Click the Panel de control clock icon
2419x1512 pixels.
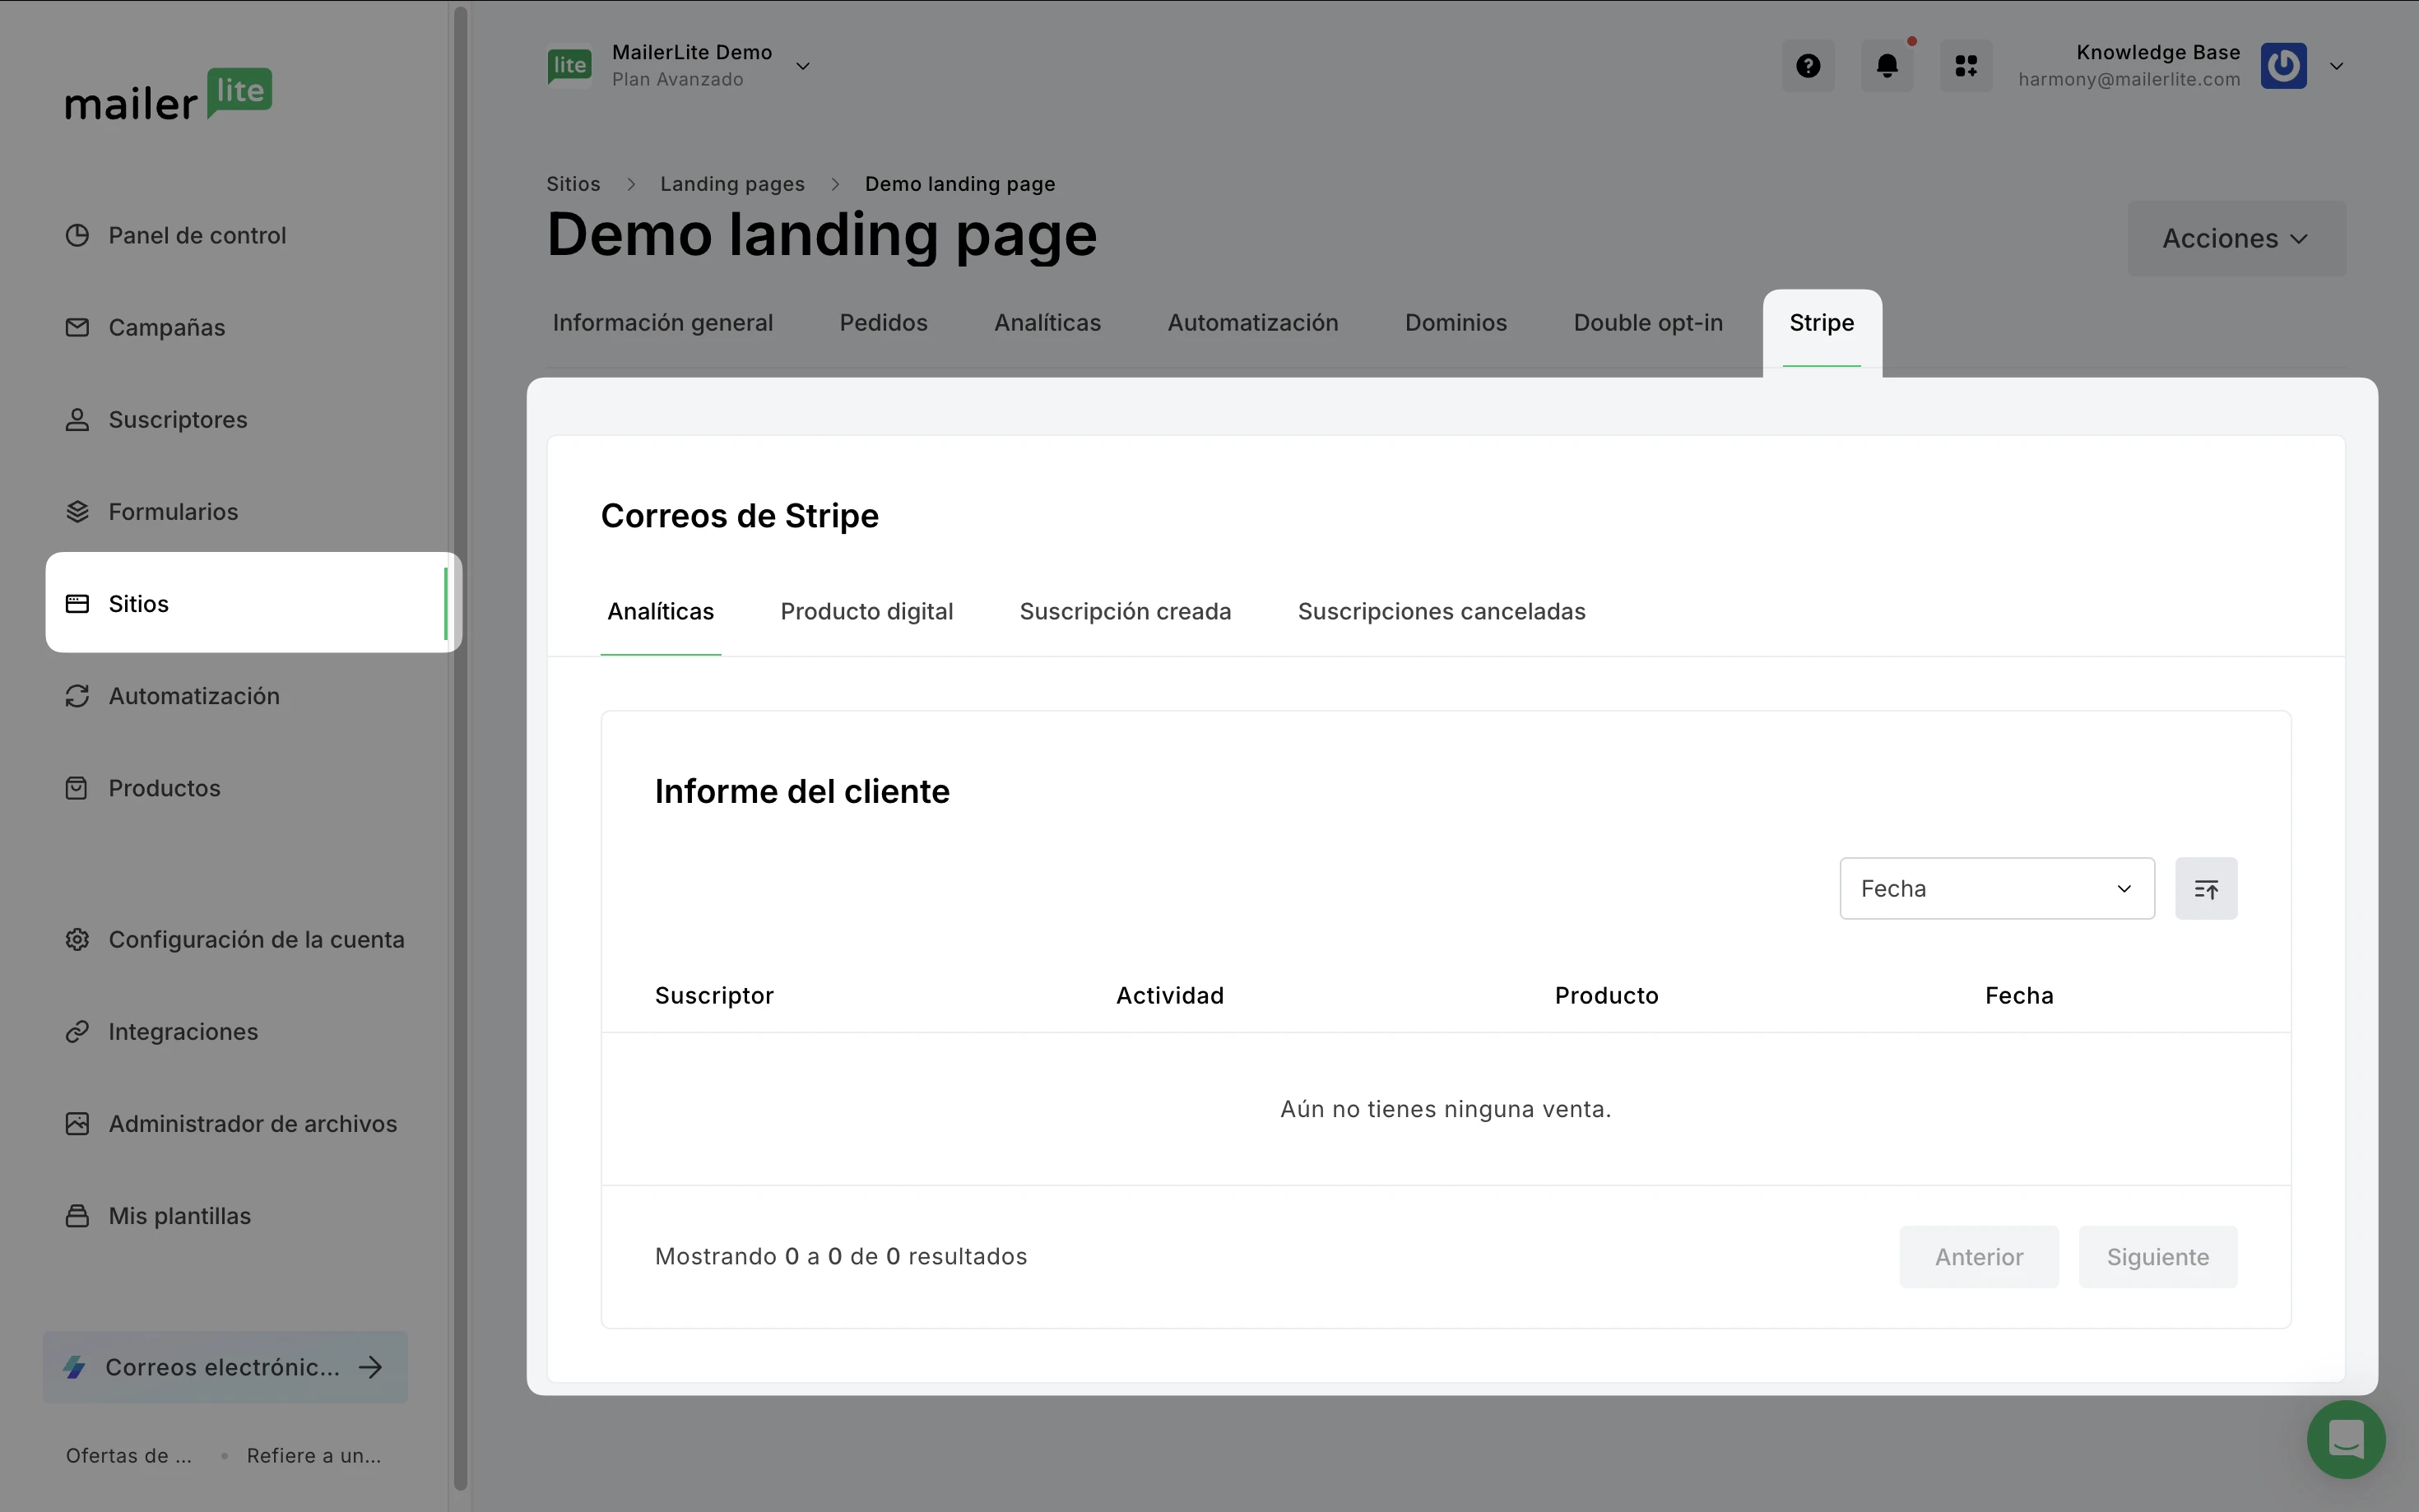point(77,235)
